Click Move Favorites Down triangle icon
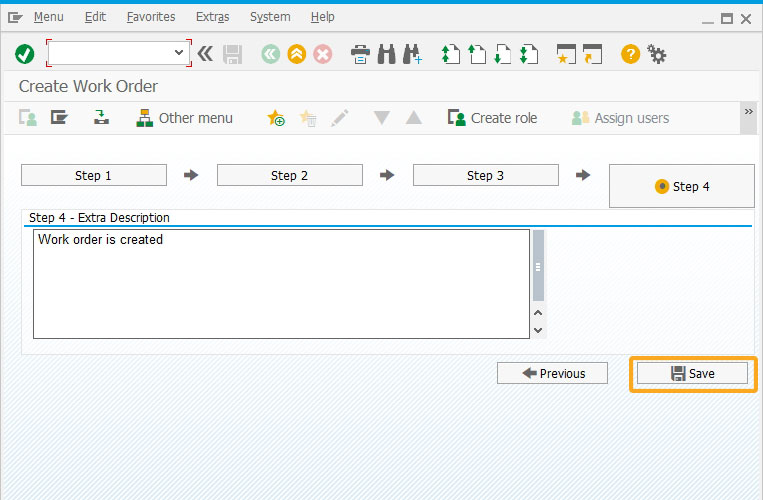This screenshot has height=500, width=763. coord(382,118)
